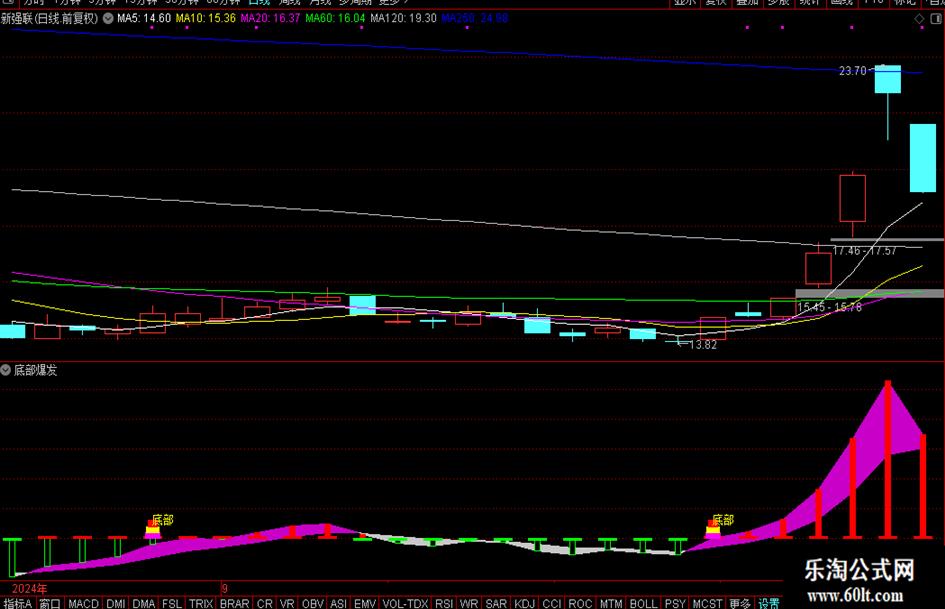Switch indicator to RSI

click(444, 603)
